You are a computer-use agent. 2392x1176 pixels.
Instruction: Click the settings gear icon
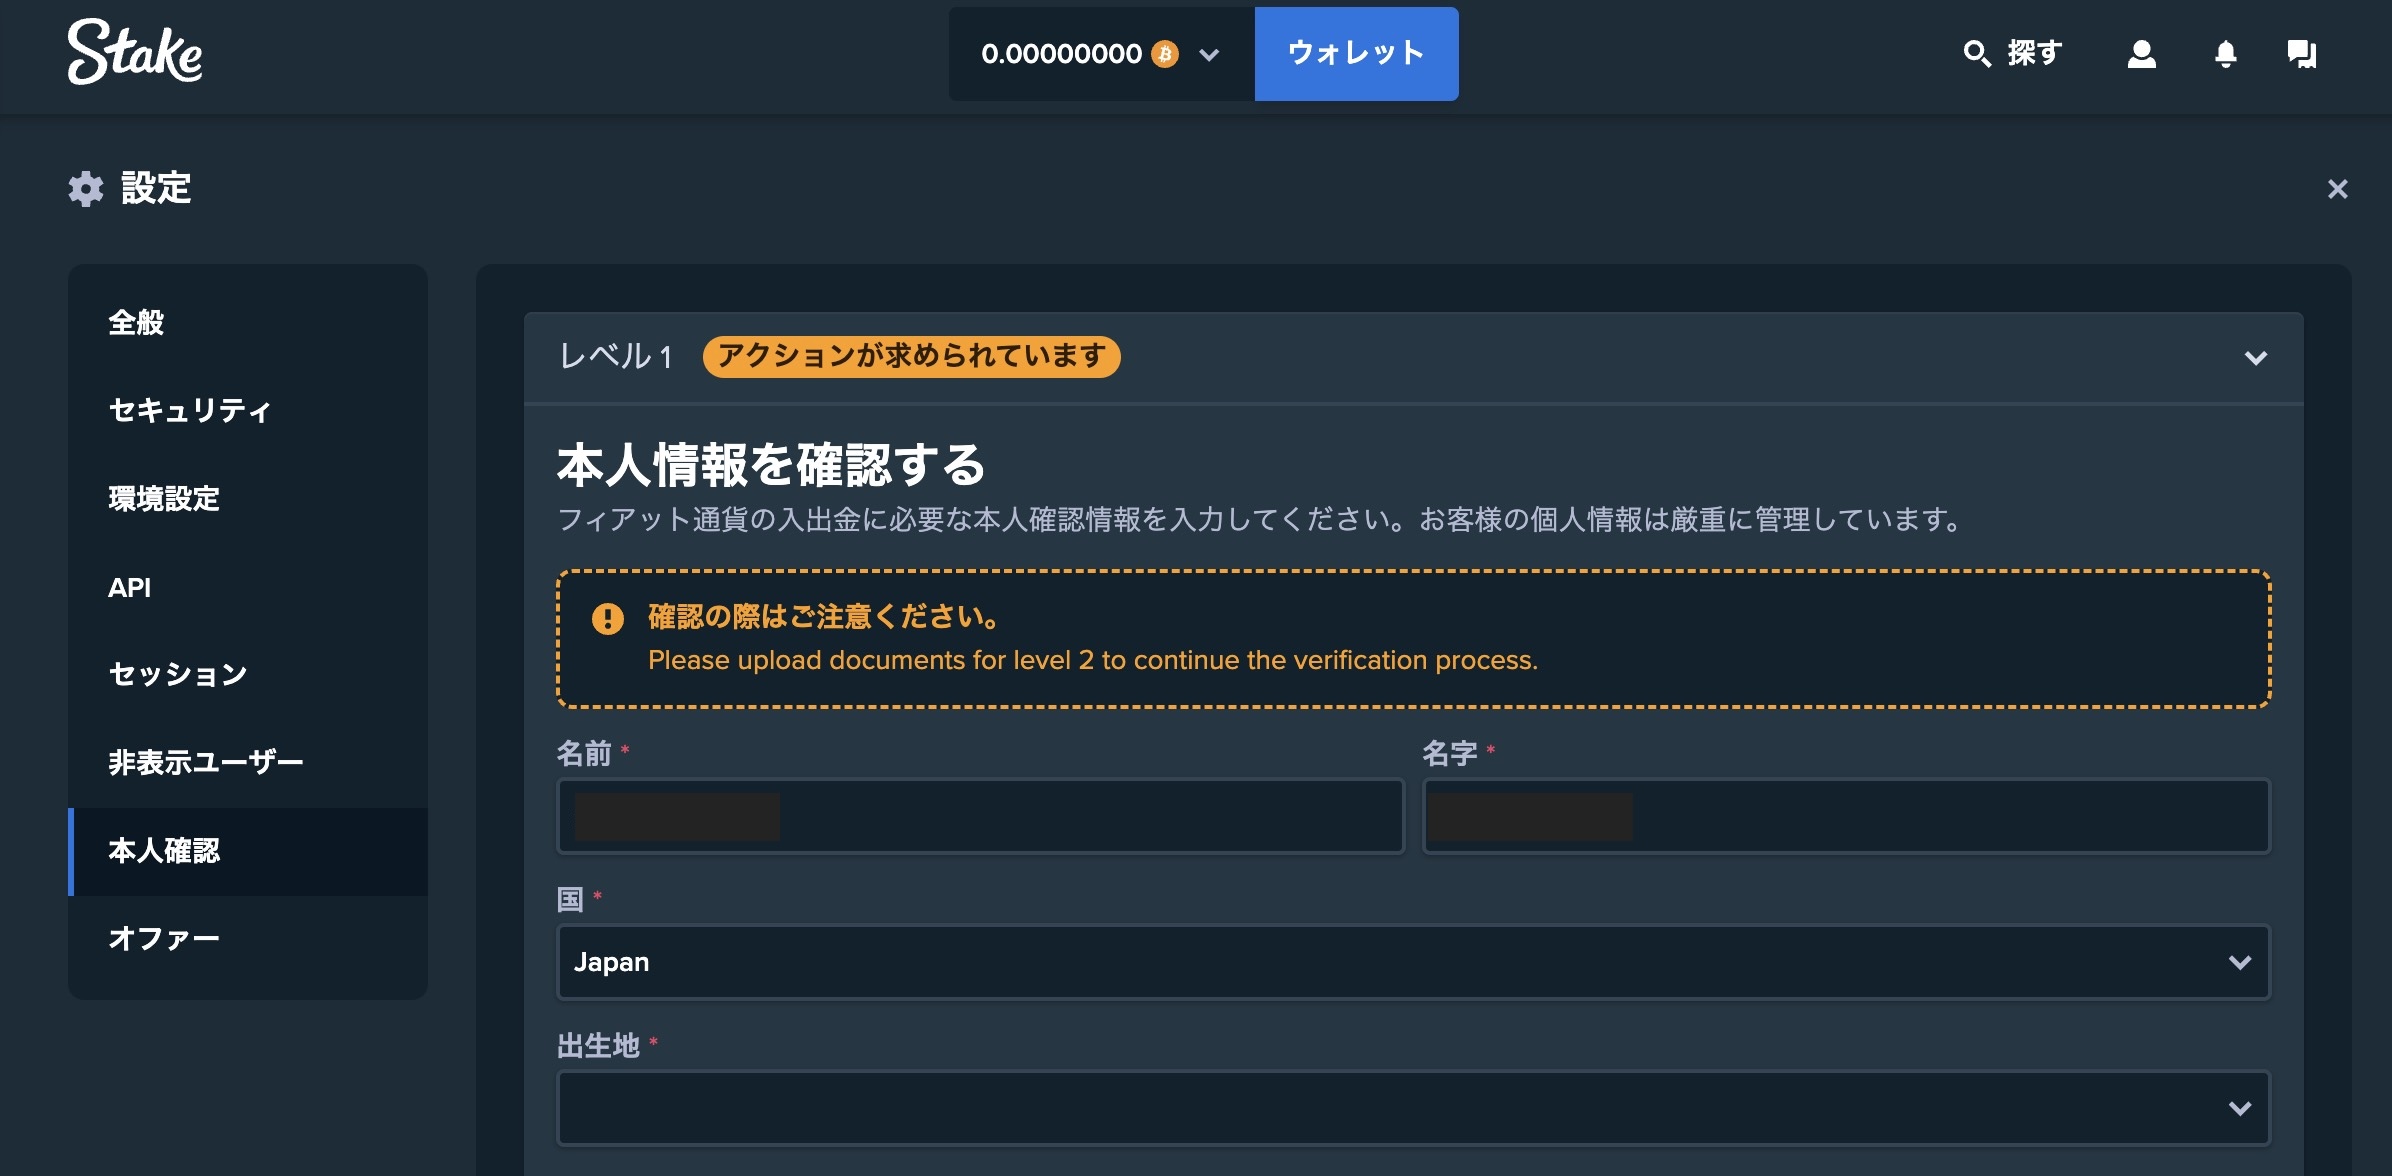coord(86,188)
